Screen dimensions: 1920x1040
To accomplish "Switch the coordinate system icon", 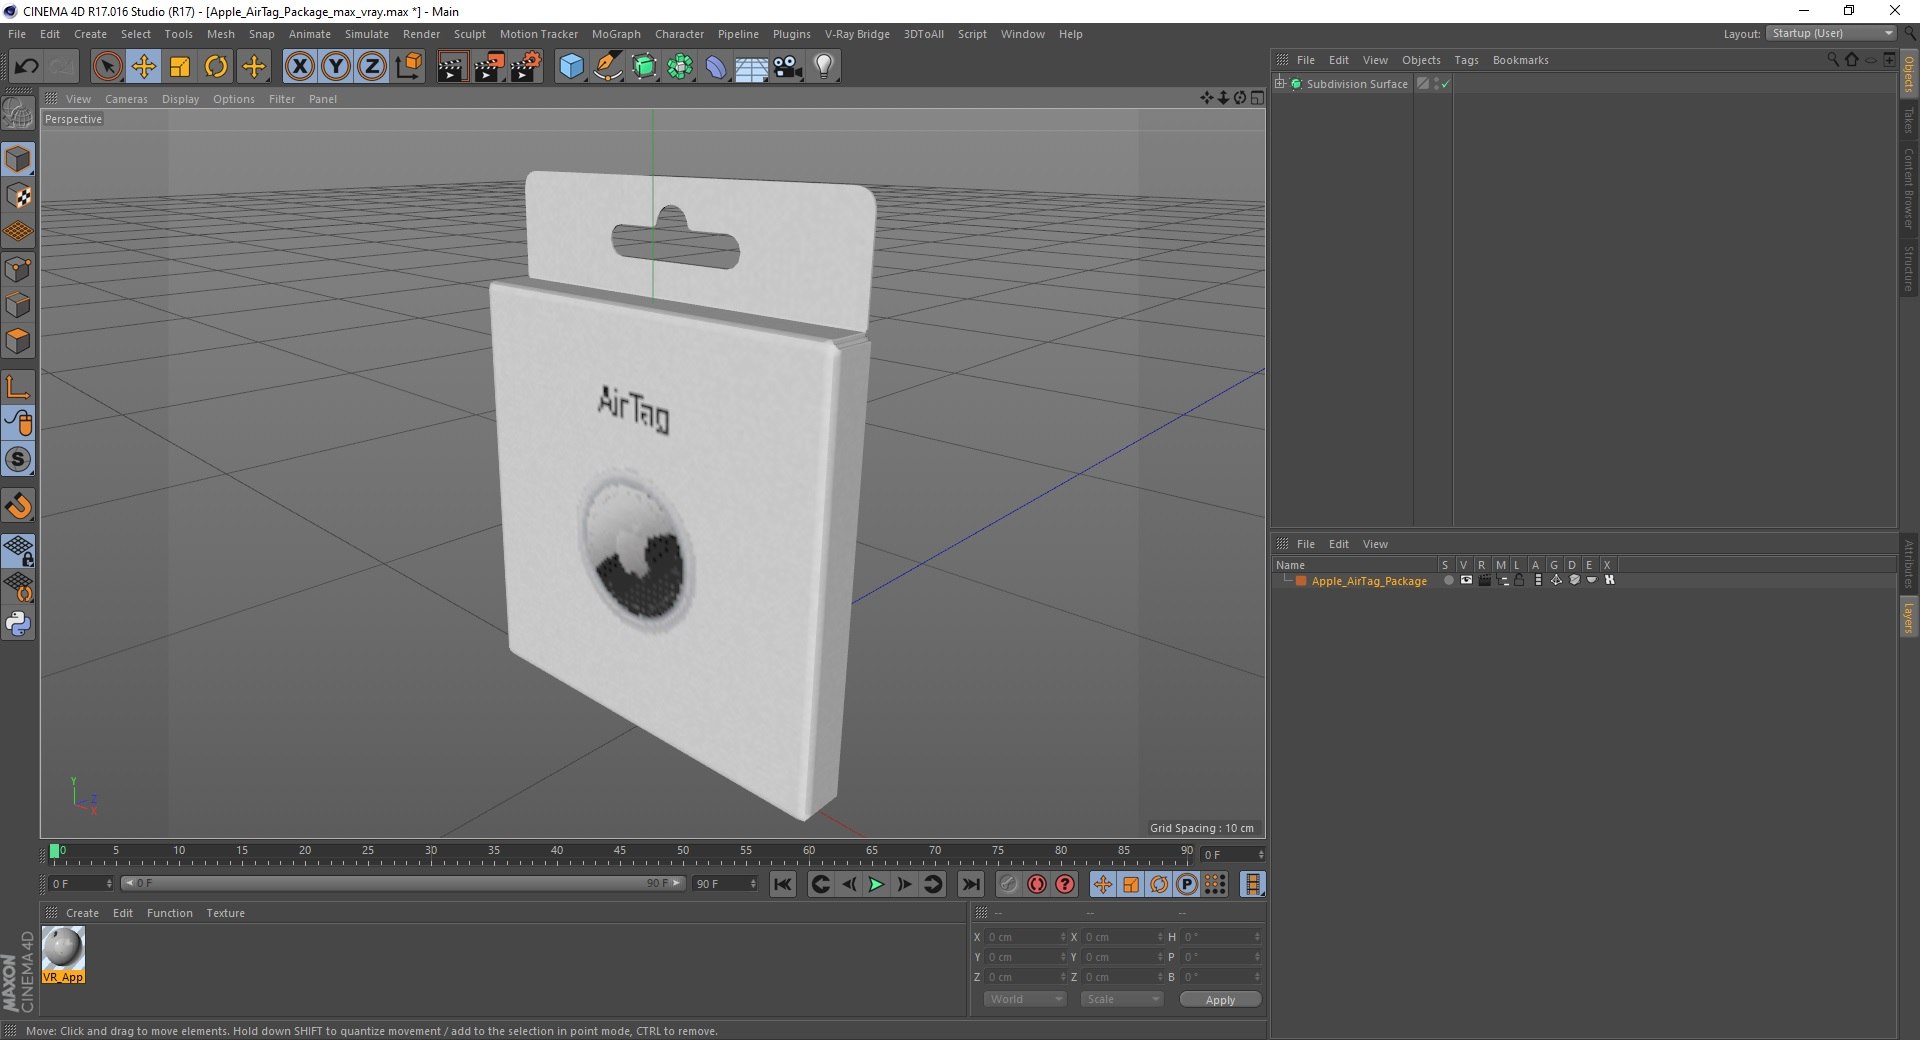I will click(x=408, y=67).
